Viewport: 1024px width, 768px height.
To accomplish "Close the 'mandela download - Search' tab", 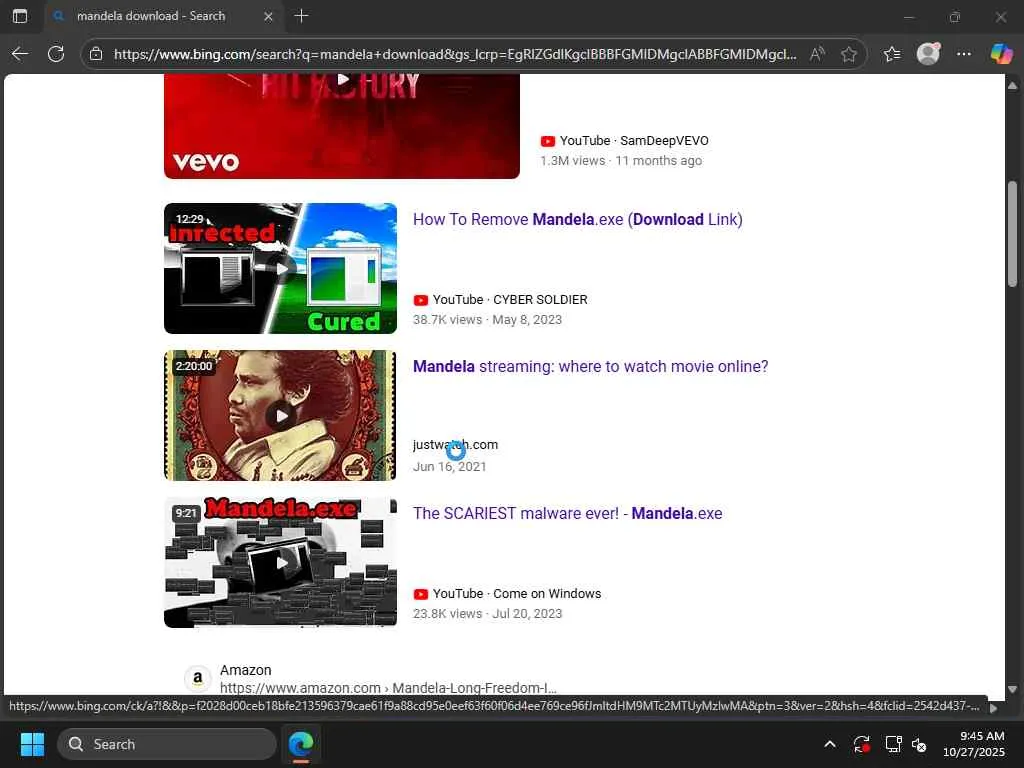I will click(x=268, y=16).
